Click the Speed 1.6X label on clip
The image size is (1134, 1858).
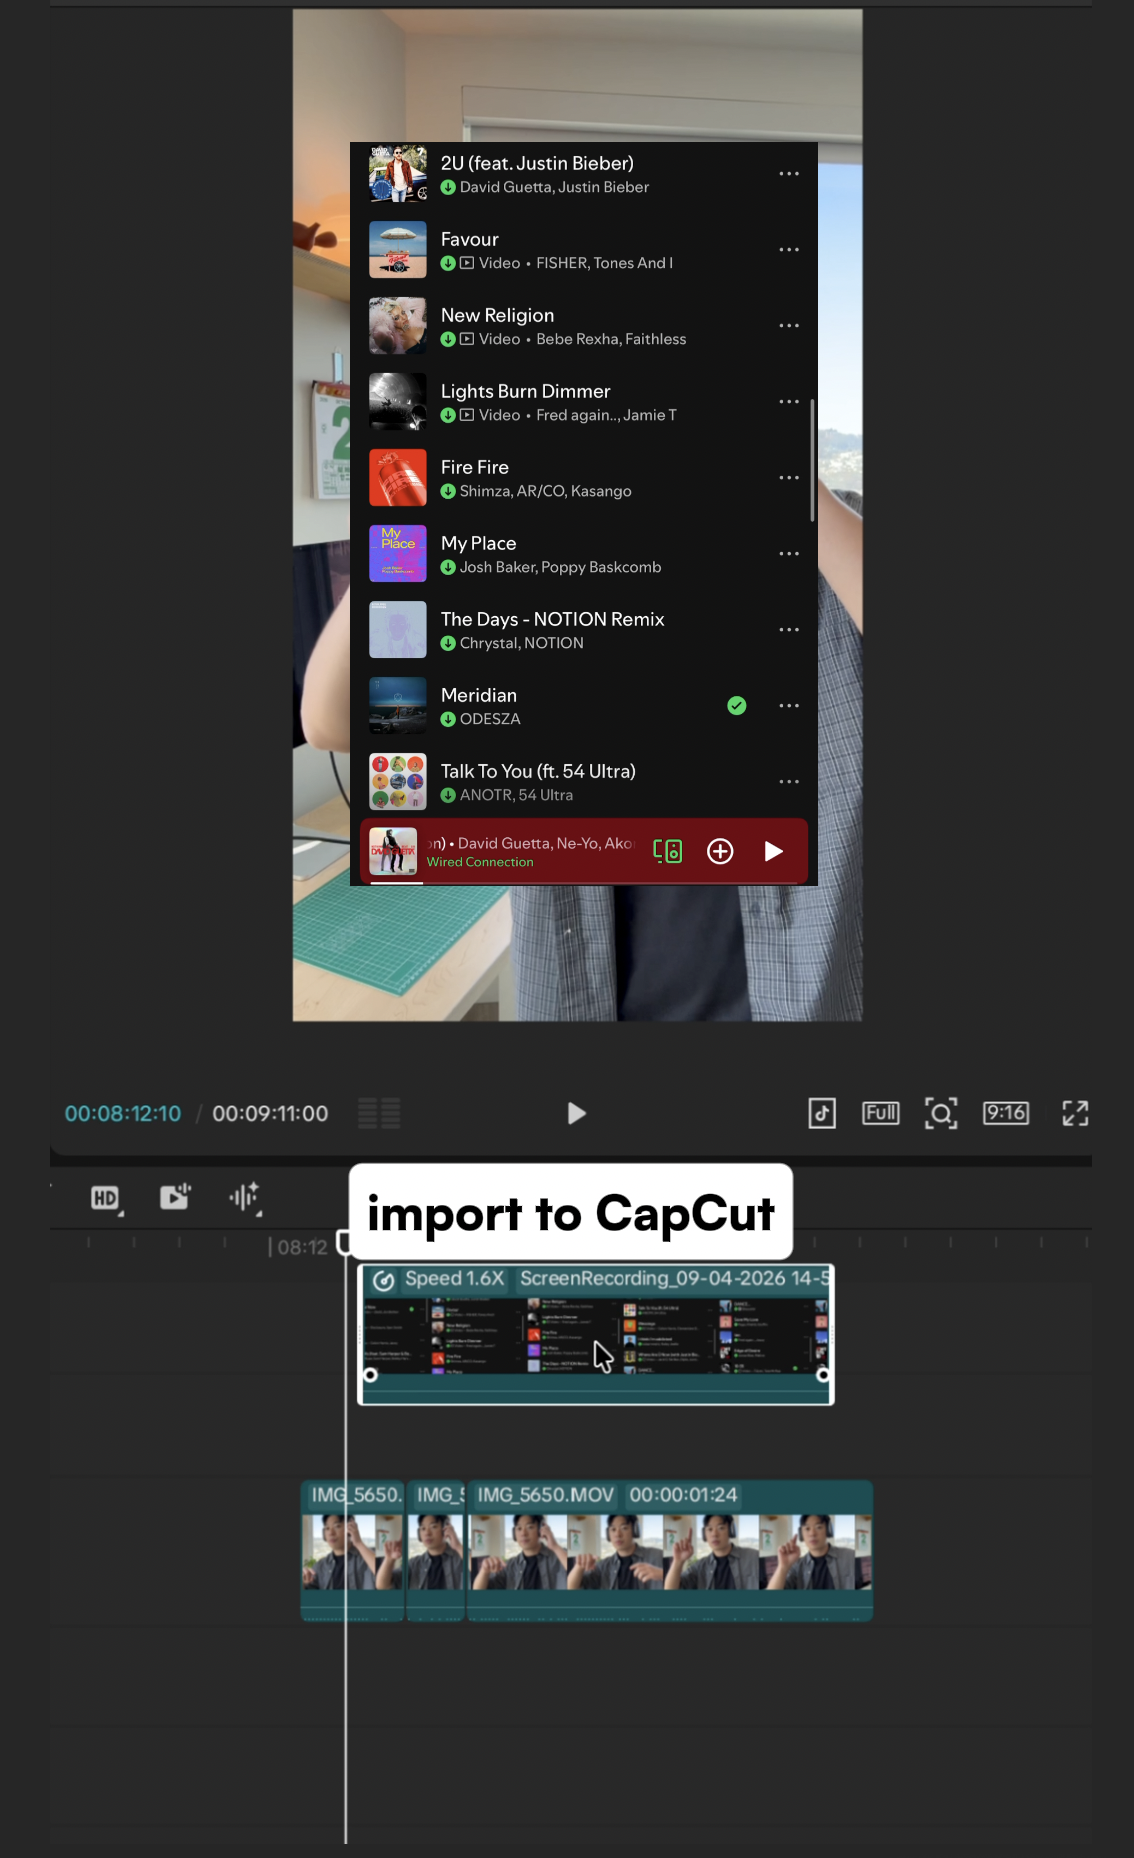[455, 1279]
